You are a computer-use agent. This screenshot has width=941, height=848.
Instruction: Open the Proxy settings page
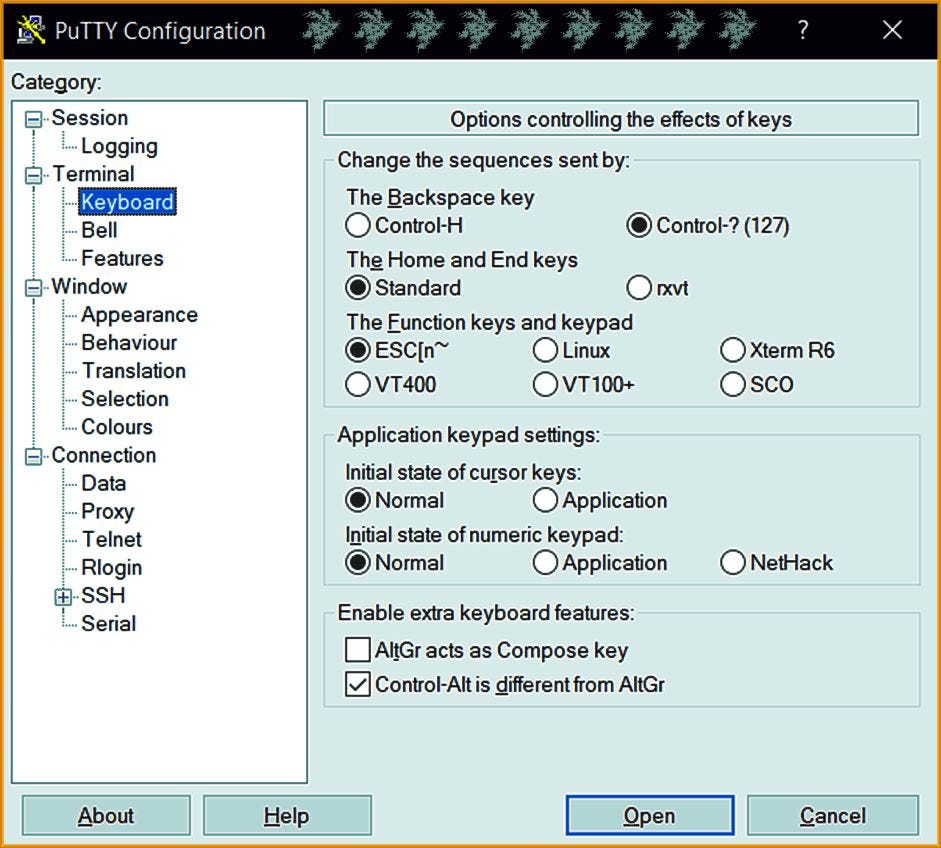(x=107, y=511)
